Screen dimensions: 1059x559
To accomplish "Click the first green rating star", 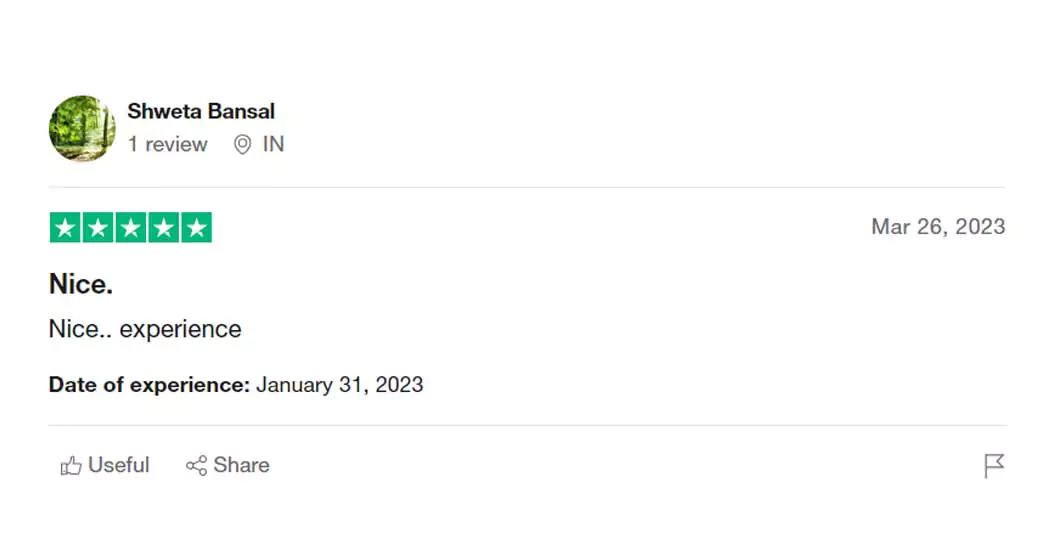I will pyautogui.click(x=65, y=228).
